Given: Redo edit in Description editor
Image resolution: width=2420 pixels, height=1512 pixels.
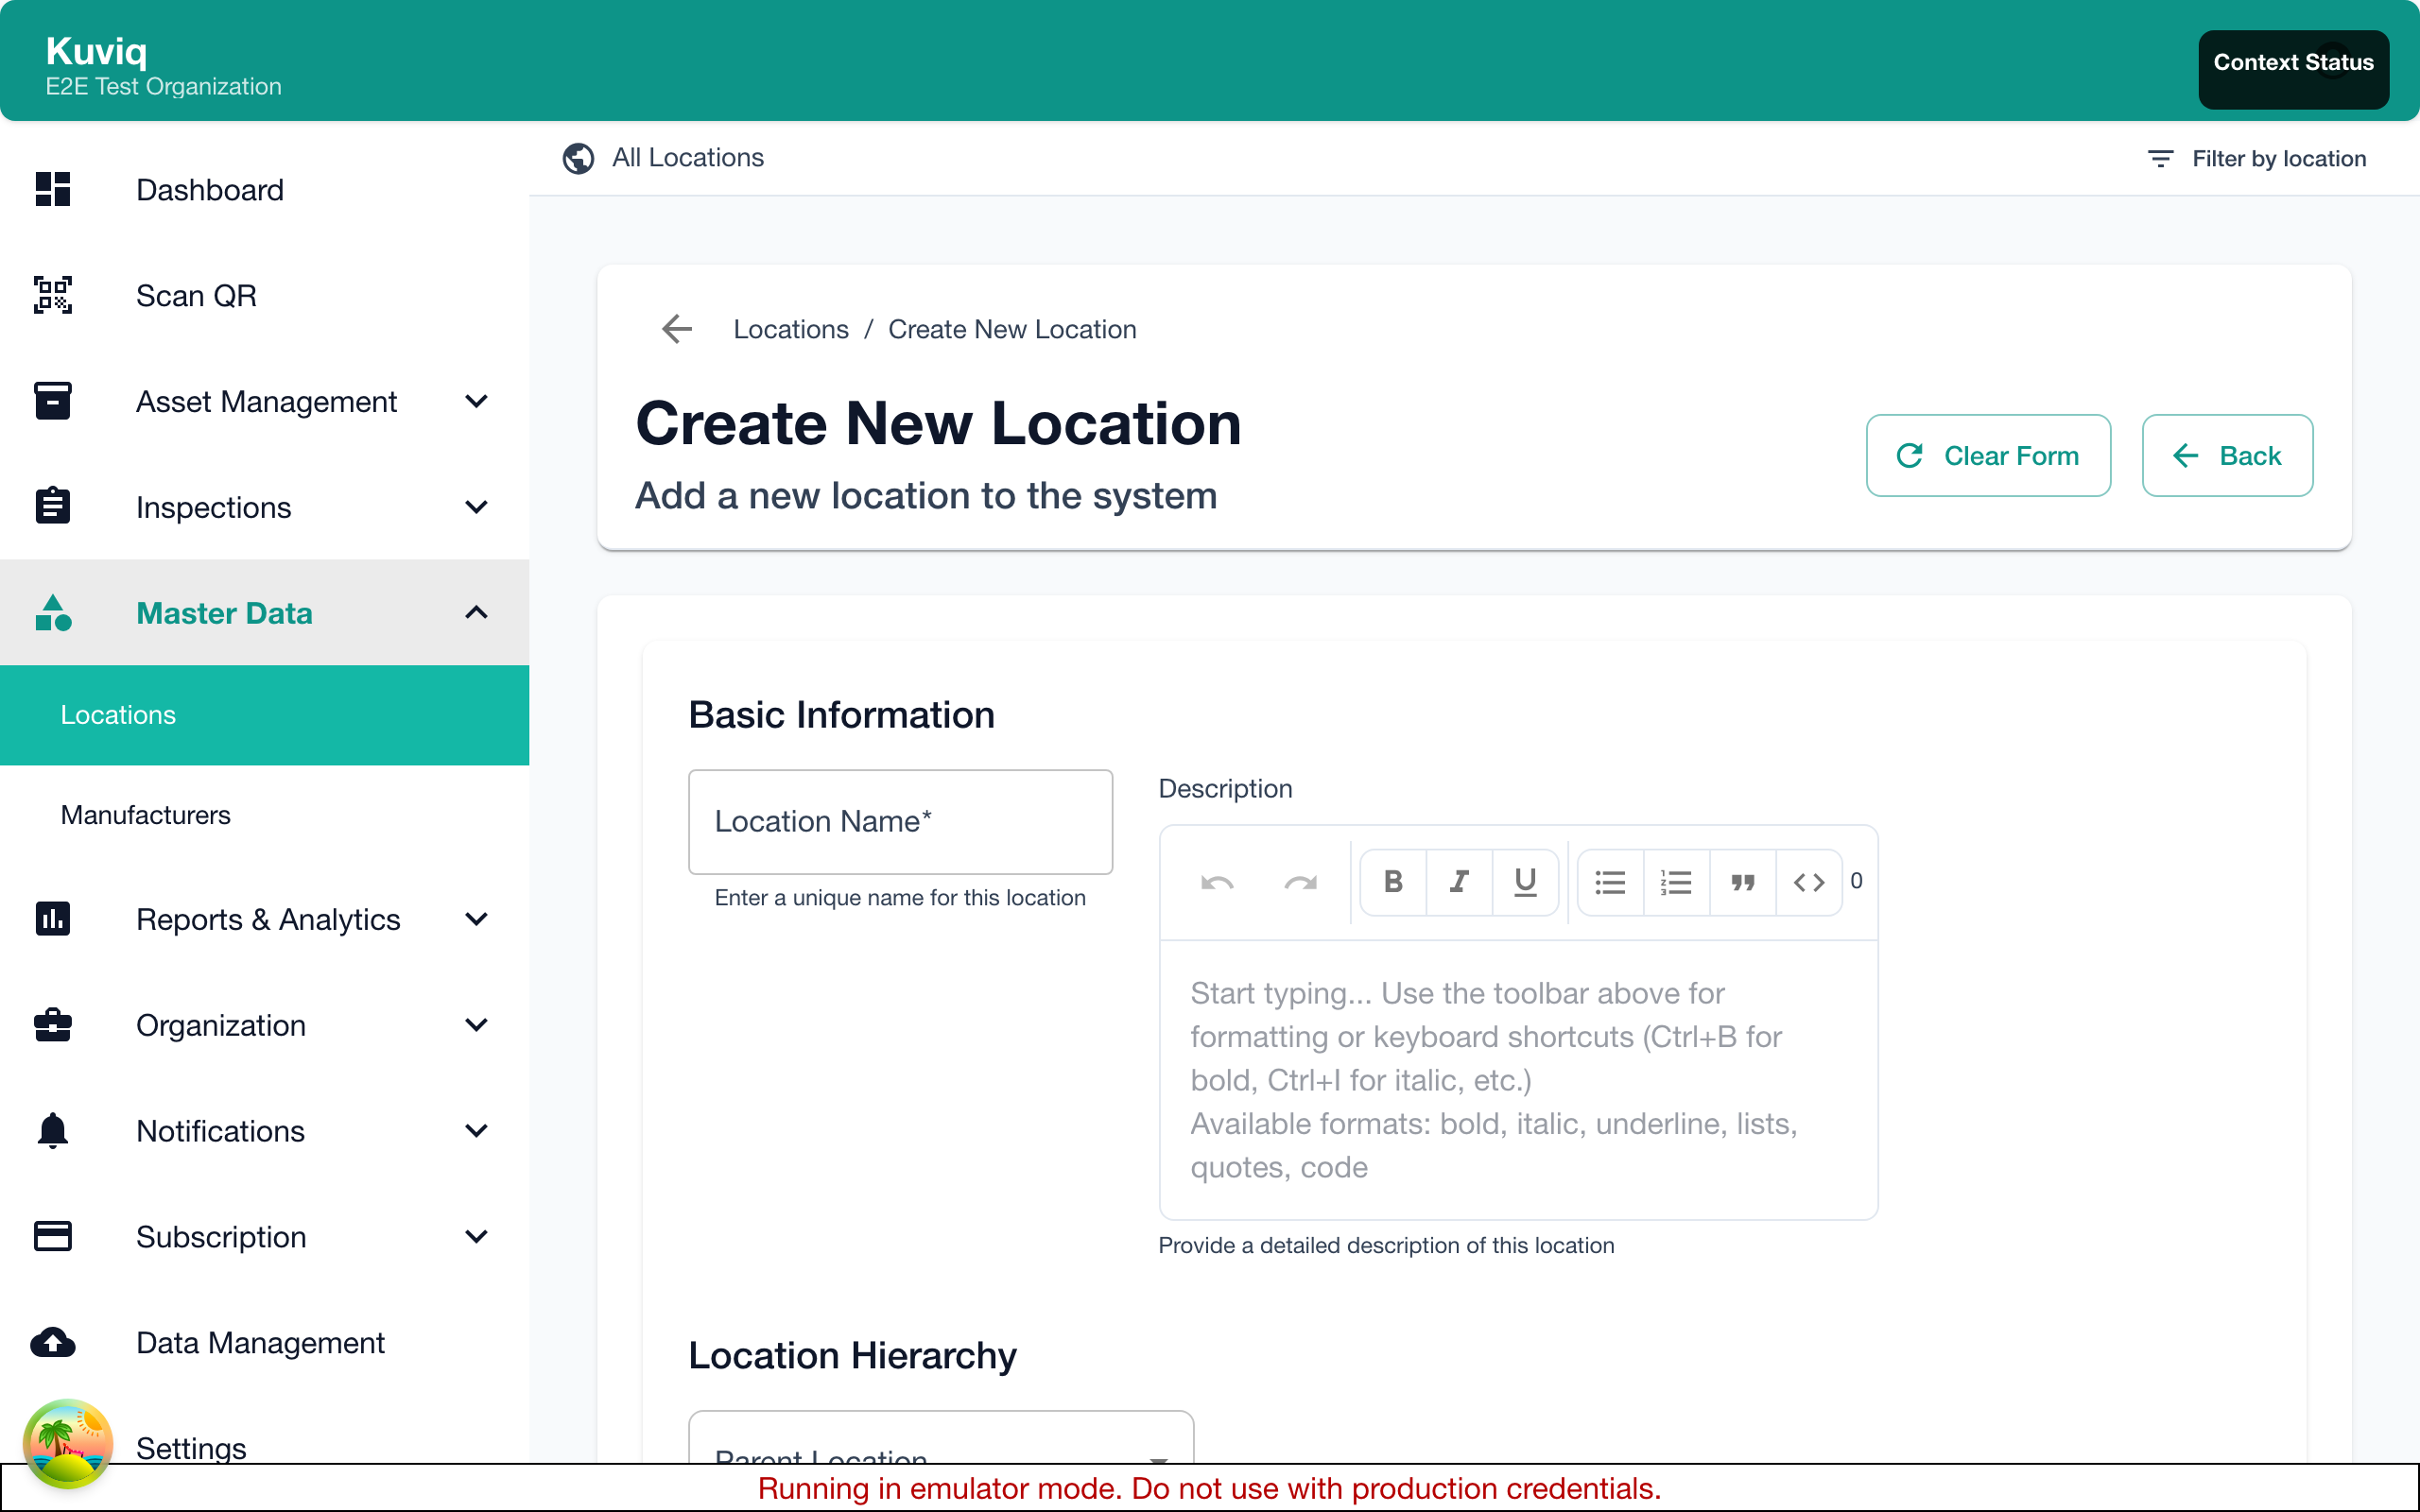Looking at the screenshot, I should coord(1300,882).
